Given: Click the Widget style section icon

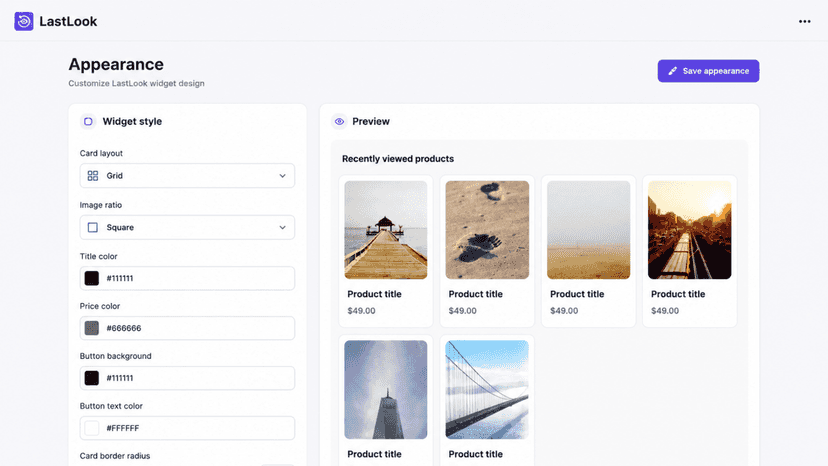Looking at the screenshot, I should (x=88, y=122).
